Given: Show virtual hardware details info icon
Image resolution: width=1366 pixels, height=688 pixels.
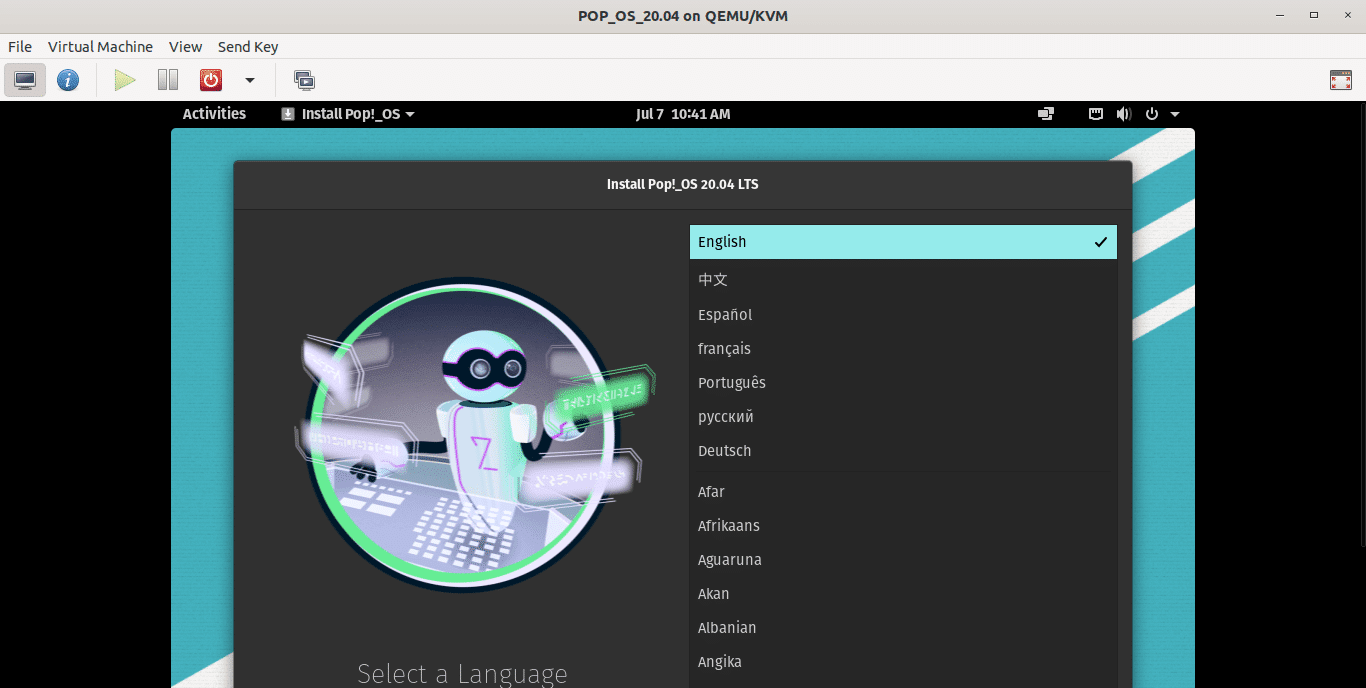Looking at the screenshot, I should pos(68,80).
